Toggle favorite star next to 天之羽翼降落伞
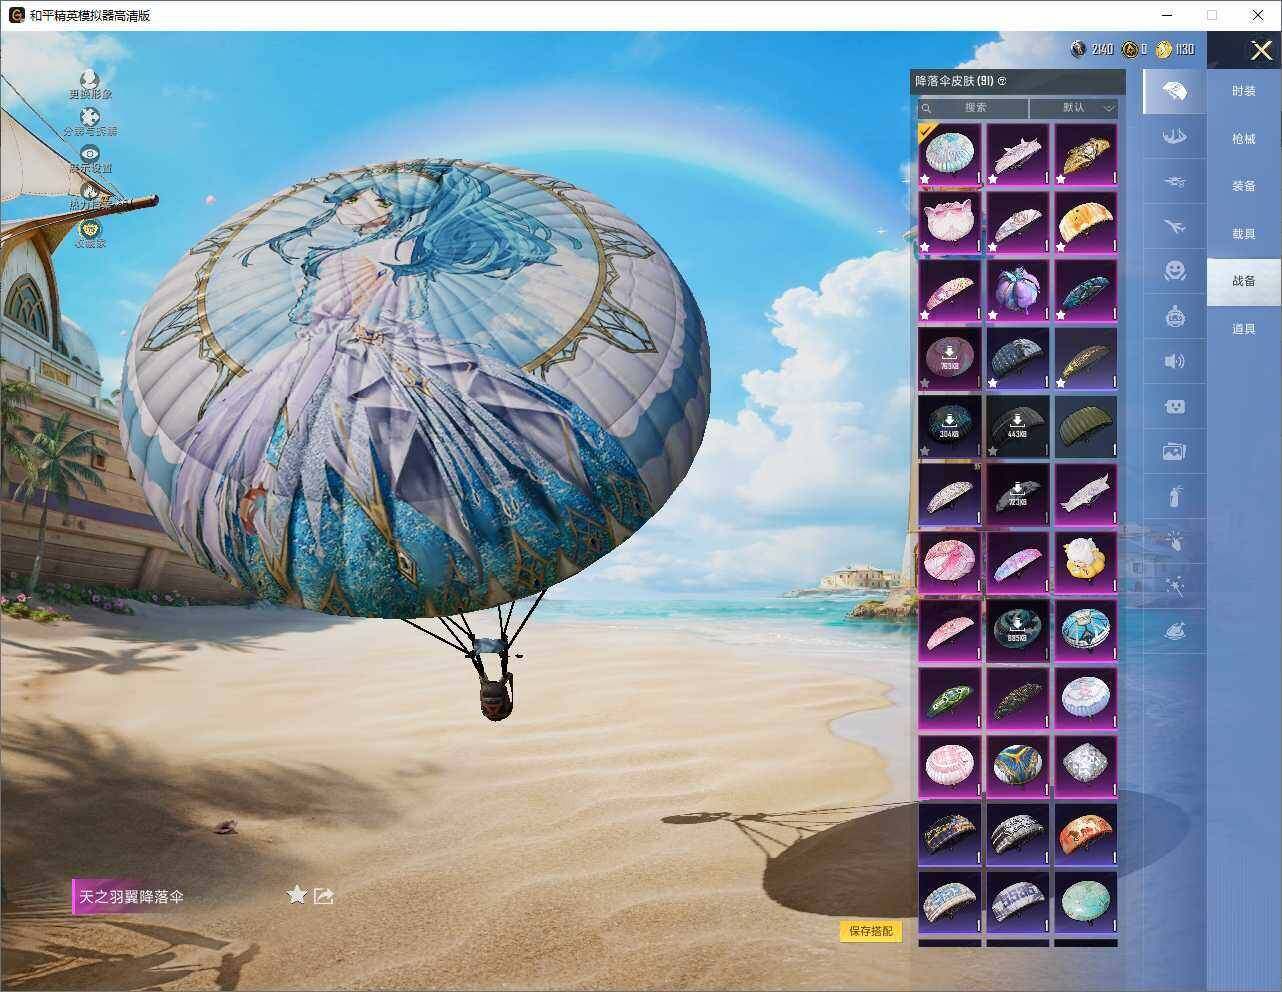 296,895
